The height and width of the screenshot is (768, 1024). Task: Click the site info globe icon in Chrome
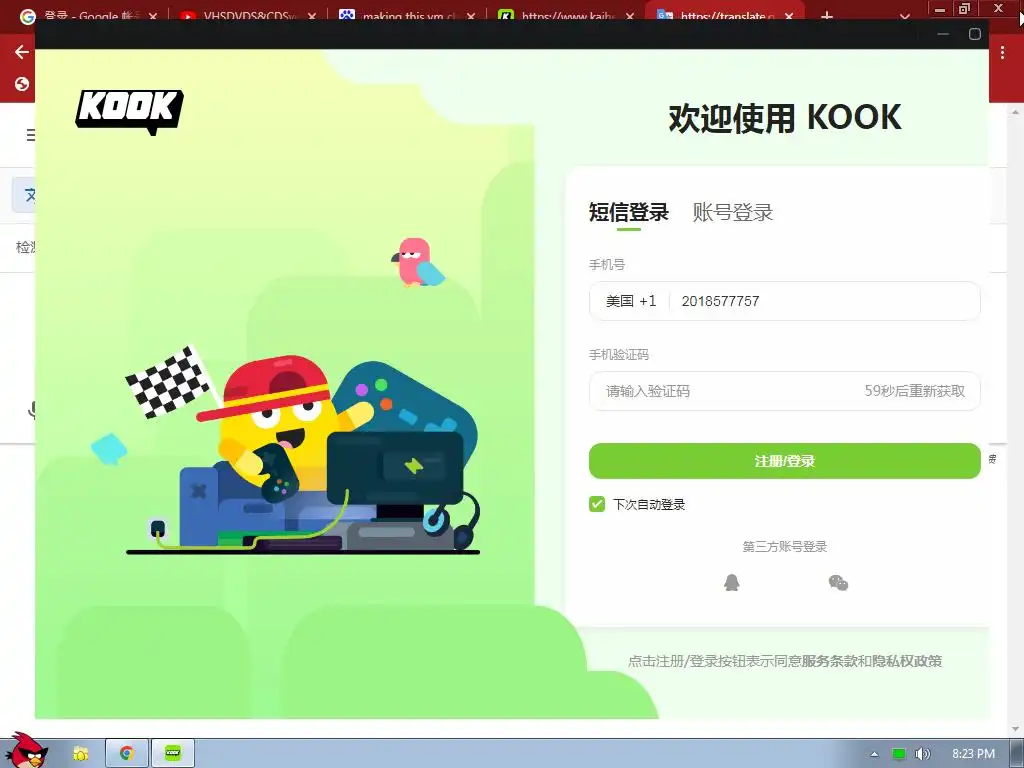tap(22, 84)
